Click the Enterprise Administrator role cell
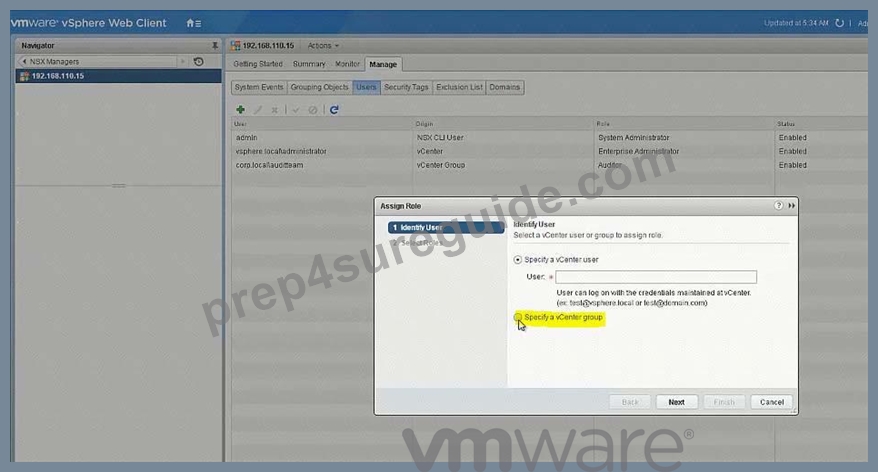 coord(638,152)
